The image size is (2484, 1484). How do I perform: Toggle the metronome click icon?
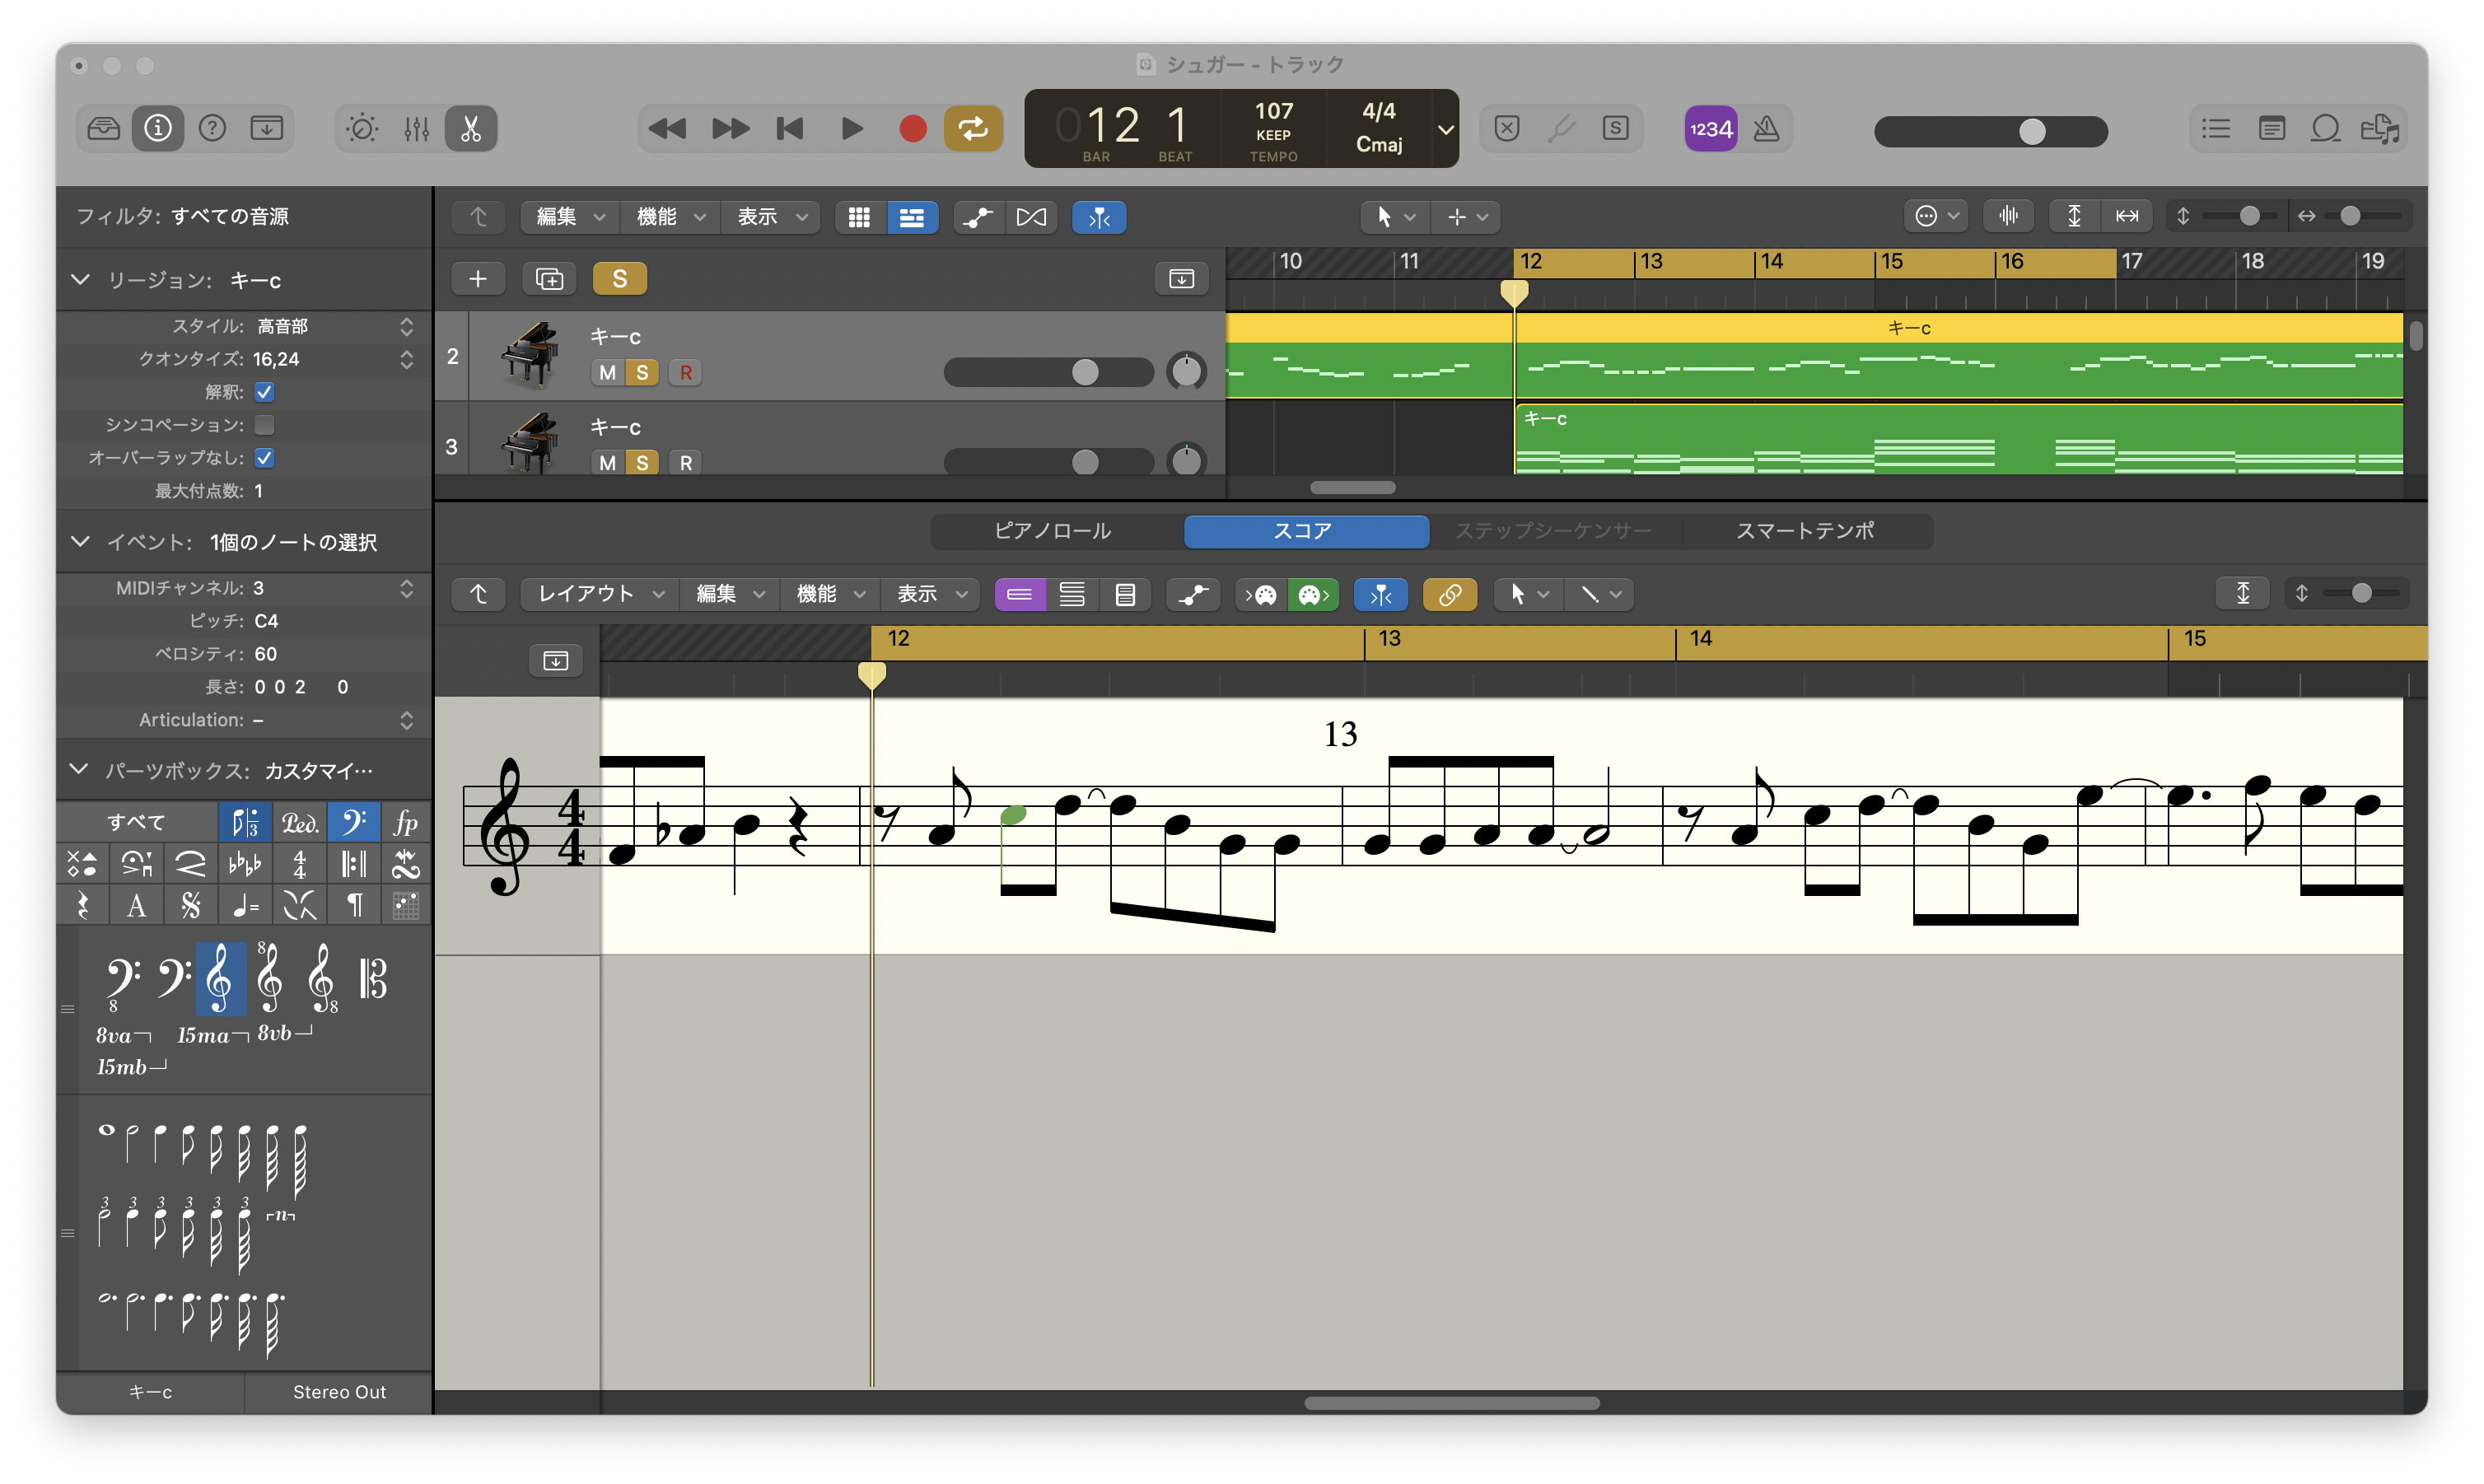click(x=1766, y=129)
